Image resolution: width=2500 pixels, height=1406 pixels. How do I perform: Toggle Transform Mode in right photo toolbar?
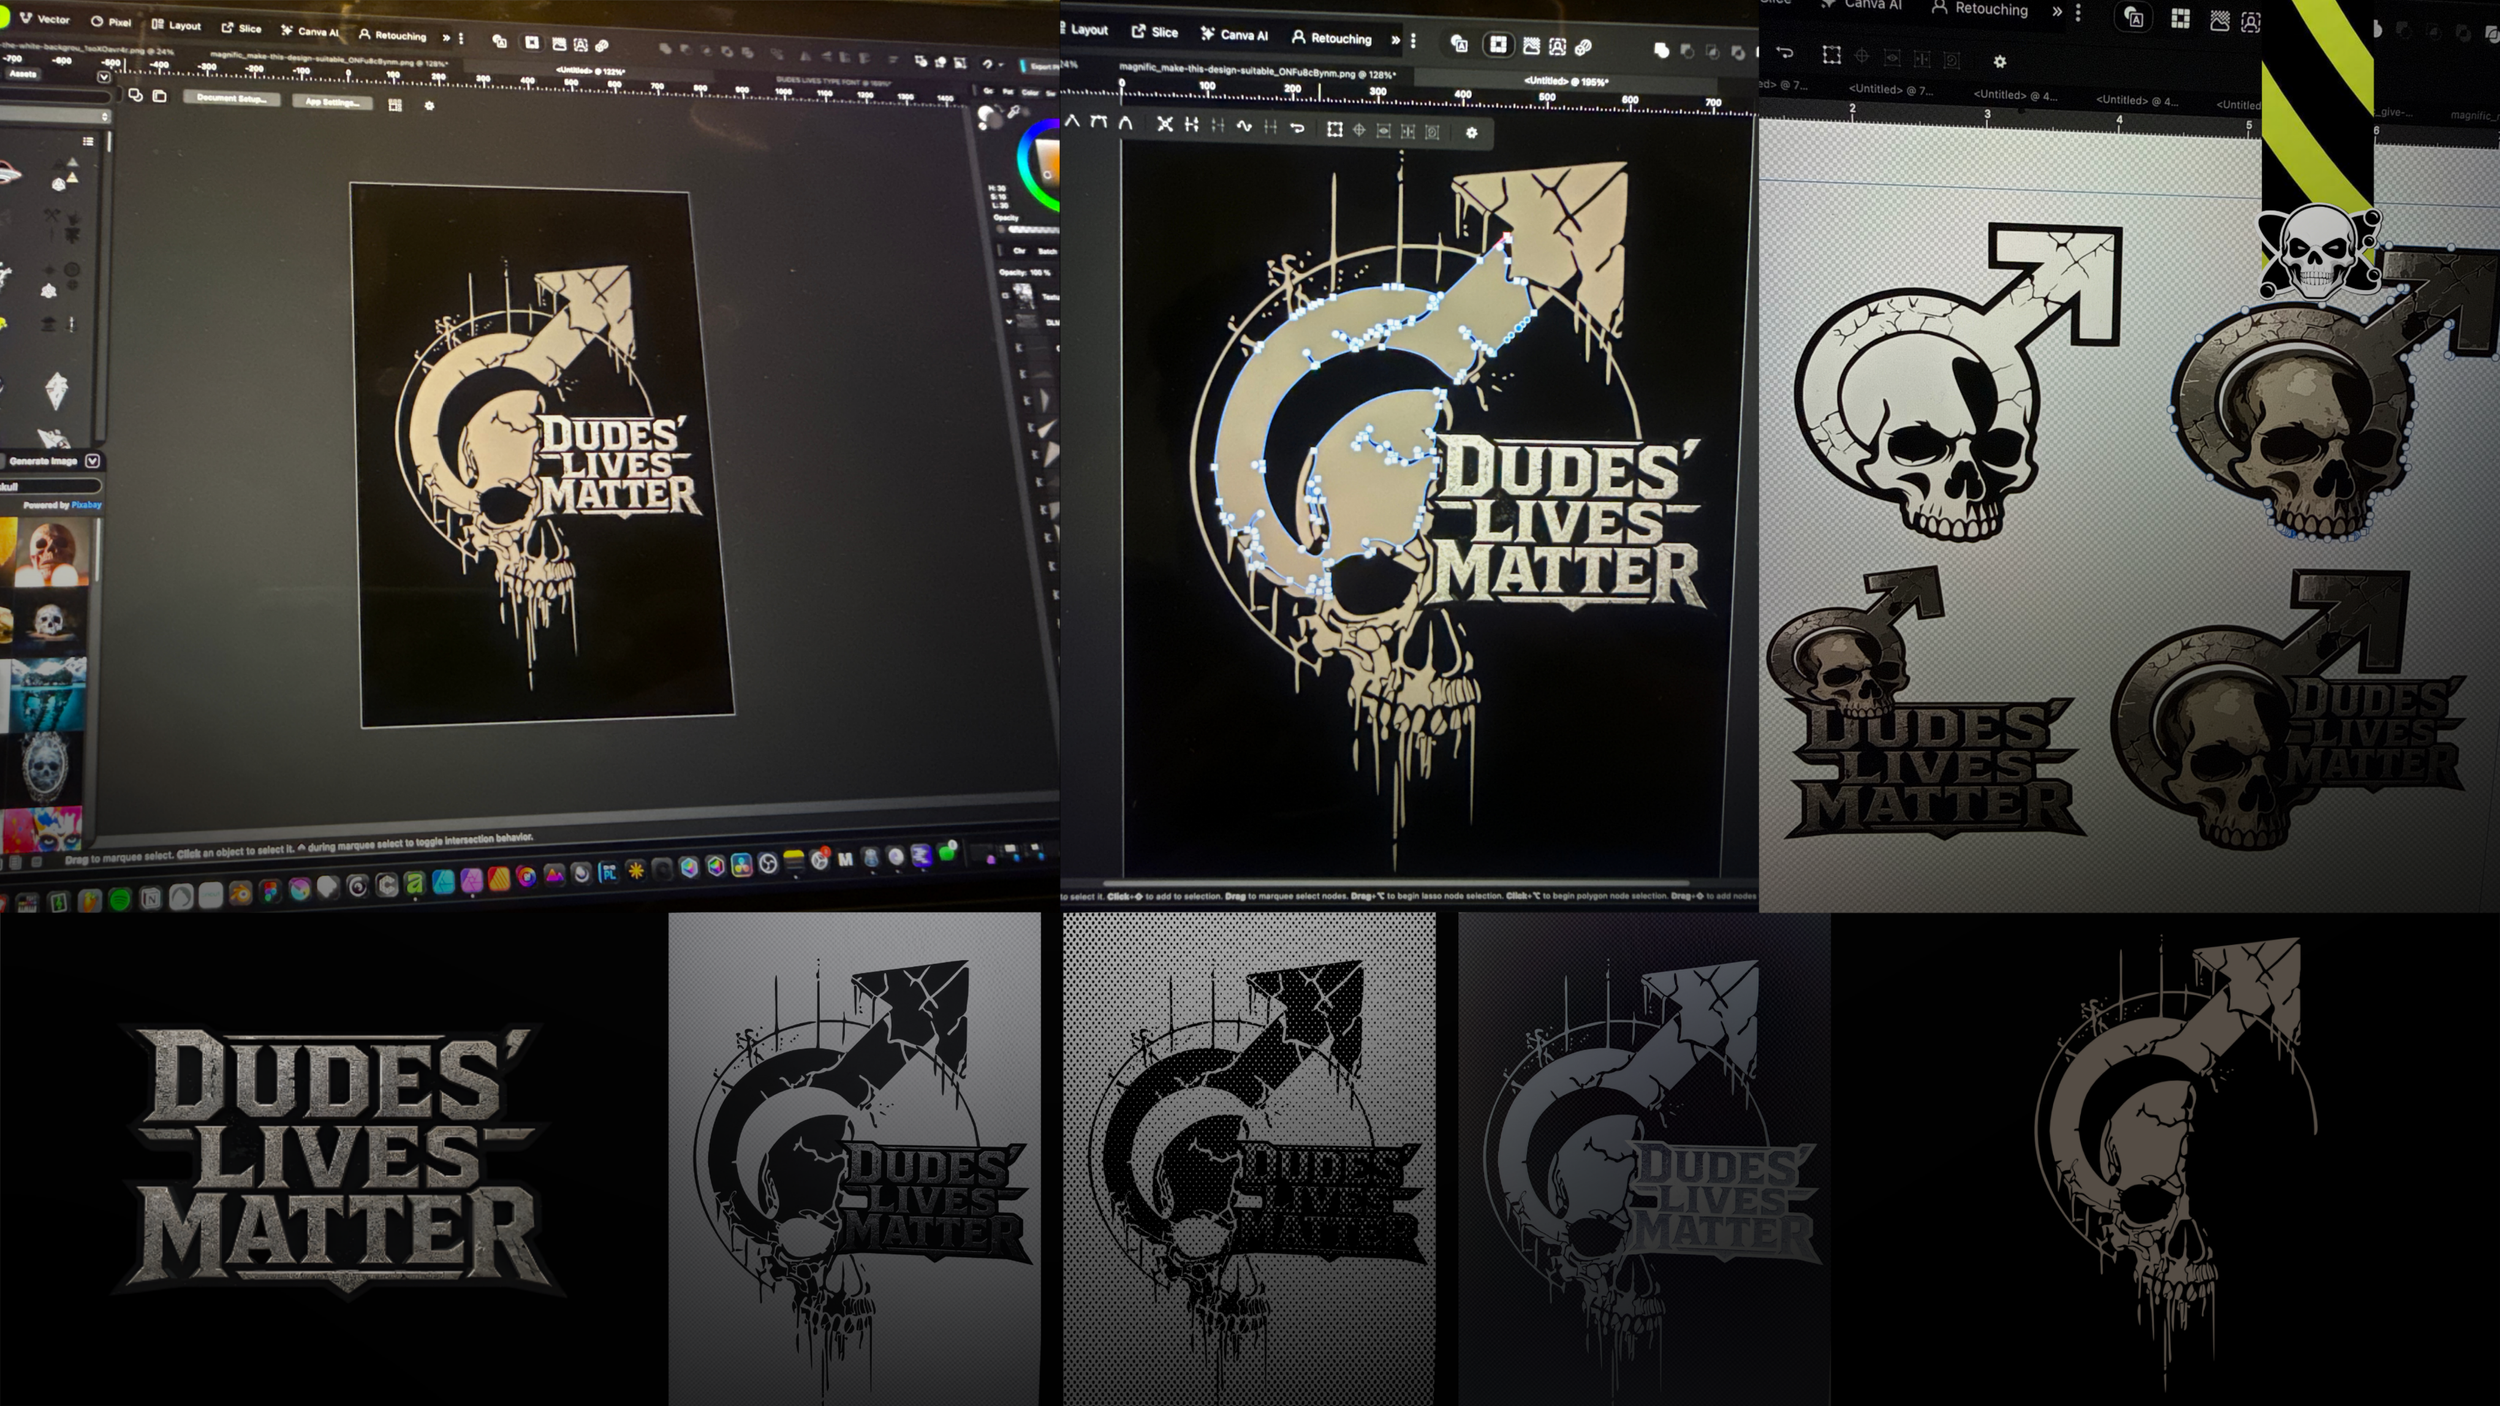(1831, 56)
